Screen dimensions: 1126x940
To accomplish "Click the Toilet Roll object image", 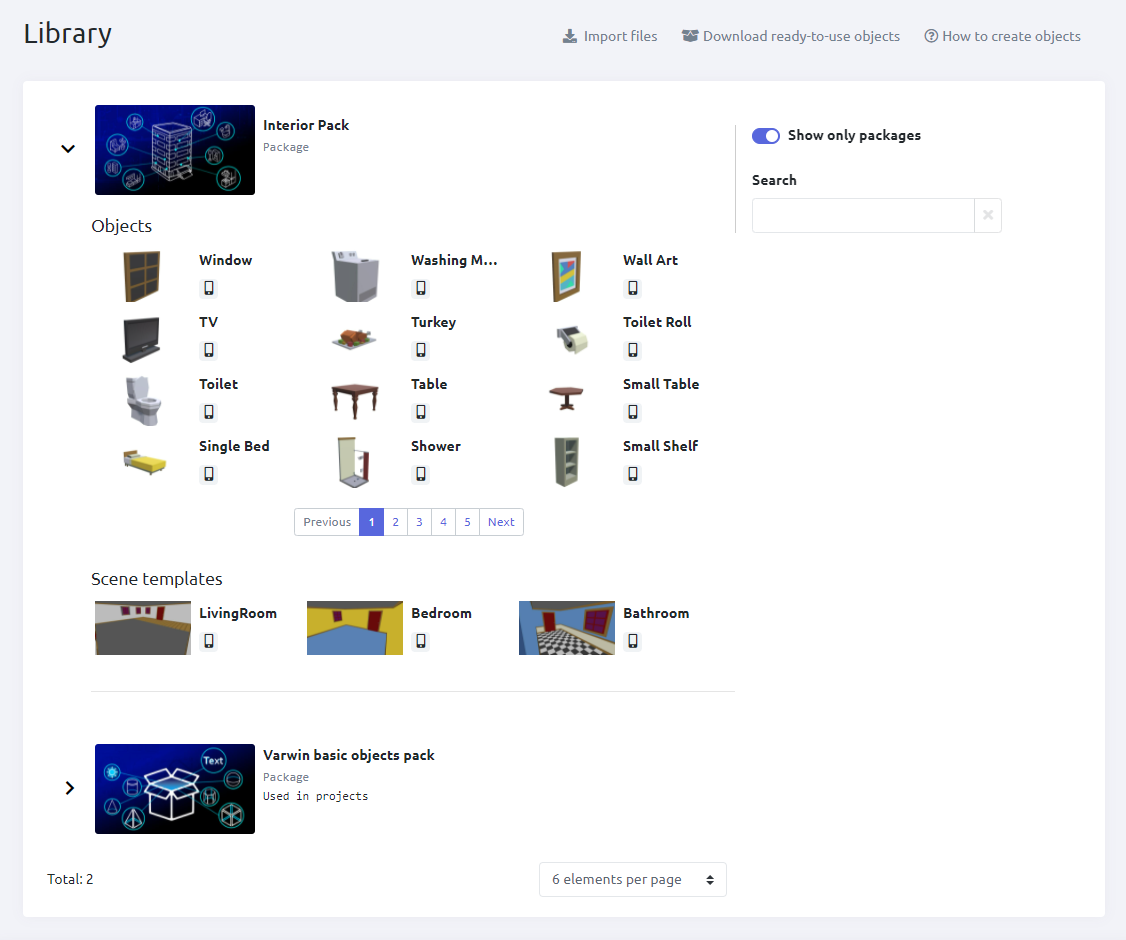I will [x=567, y=339].
